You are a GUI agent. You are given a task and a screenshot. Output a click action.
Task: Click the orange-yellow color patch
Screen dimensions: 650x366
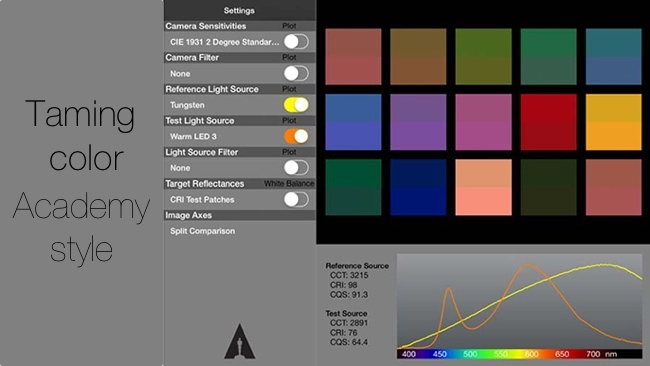point(614,122)
